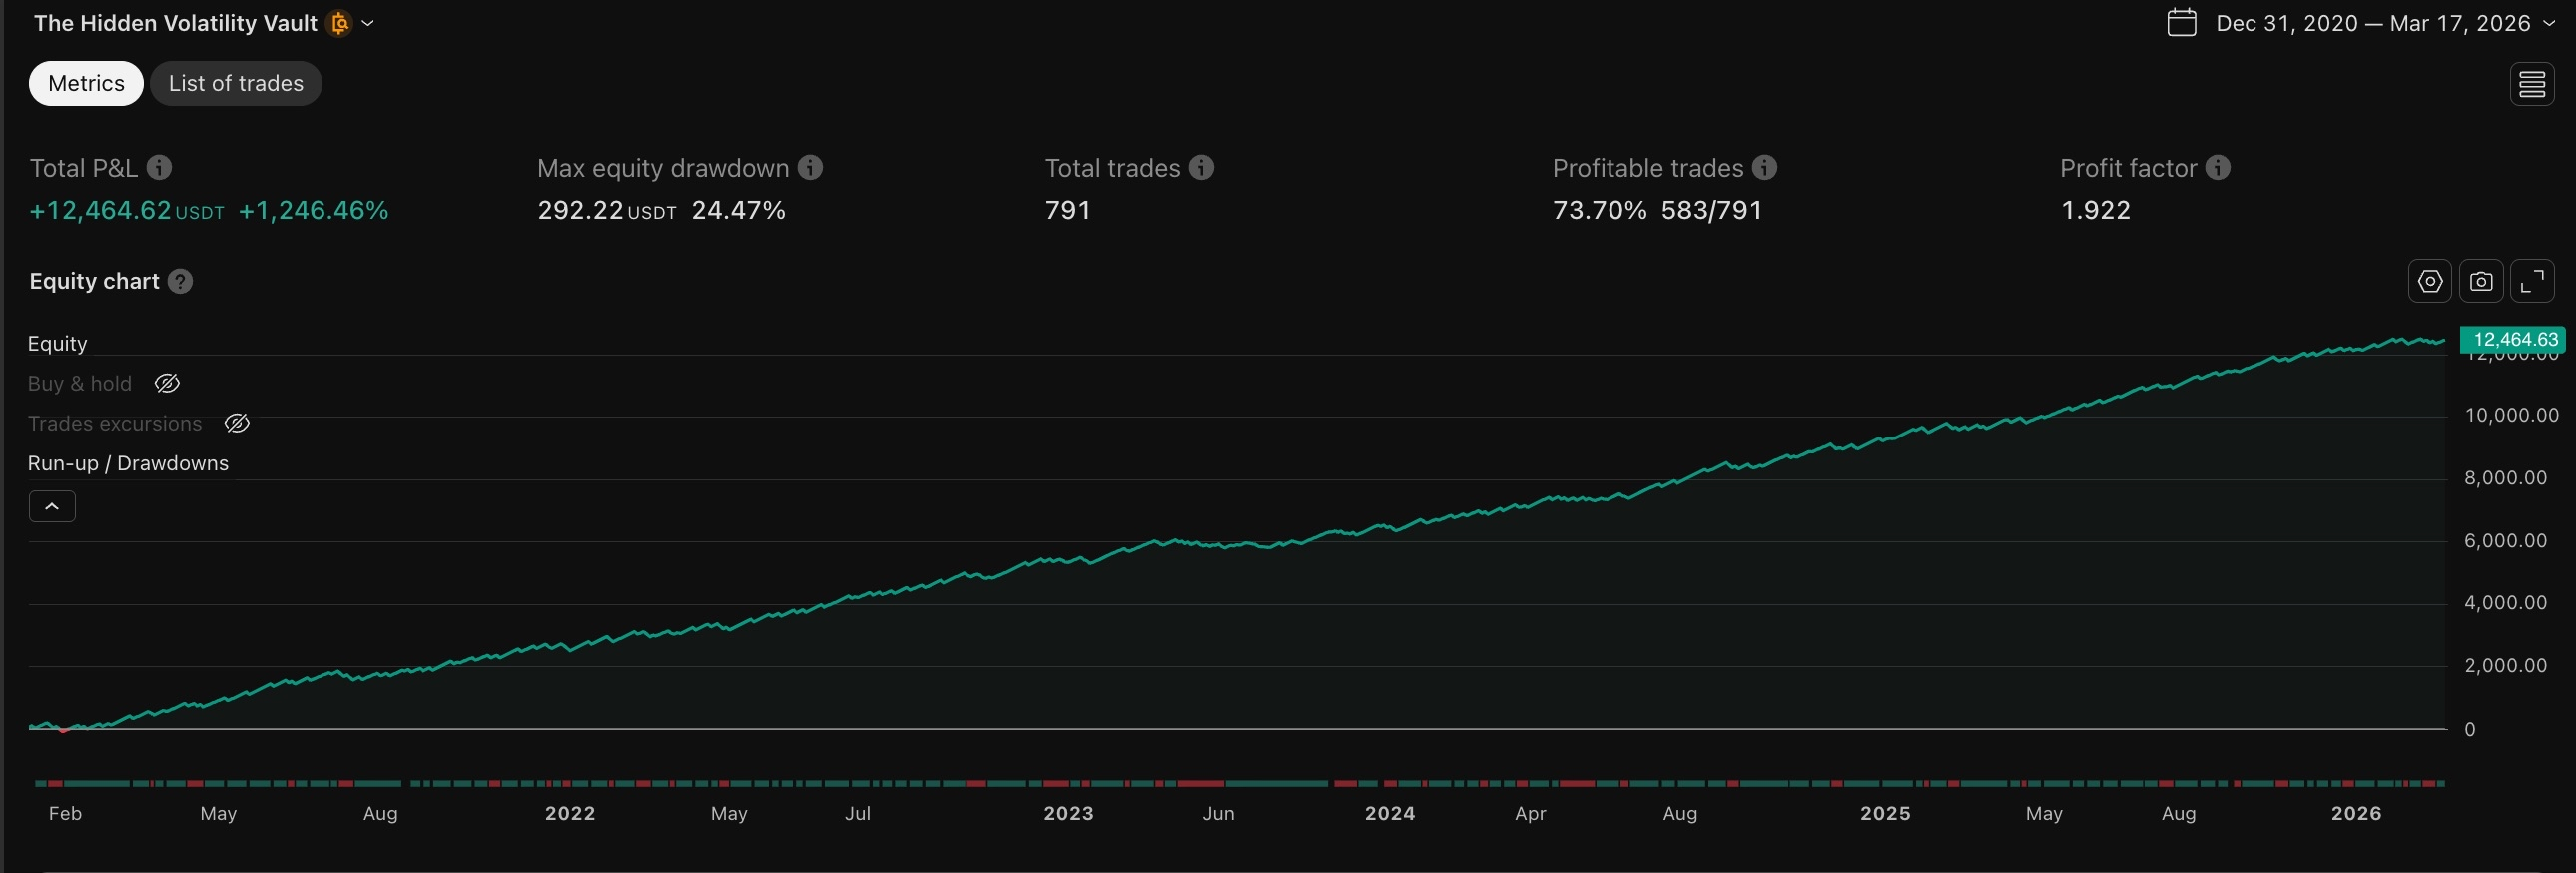Click the 6,000.00 price axis label
This screenshot has width=2576, height=873.
click(2505, 541)
